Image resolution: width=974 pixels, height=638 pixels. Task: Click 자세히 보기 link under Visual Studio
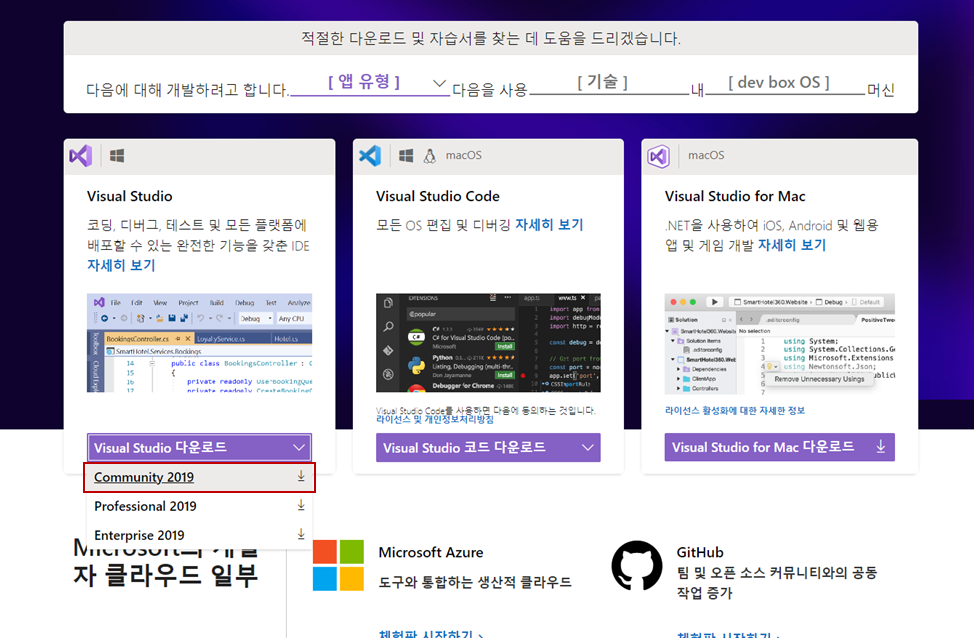(x=121, y=265)
